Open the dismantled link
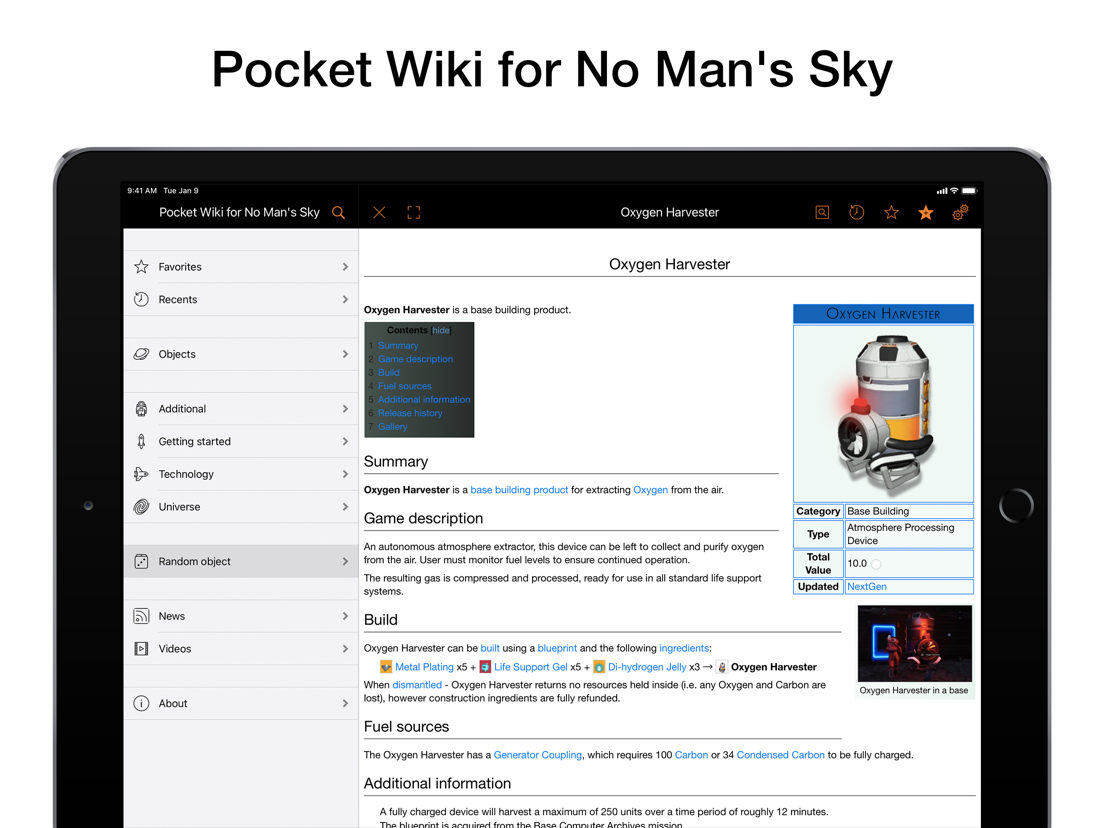This screenshot has width=1104, height=828. coord(417,685)
